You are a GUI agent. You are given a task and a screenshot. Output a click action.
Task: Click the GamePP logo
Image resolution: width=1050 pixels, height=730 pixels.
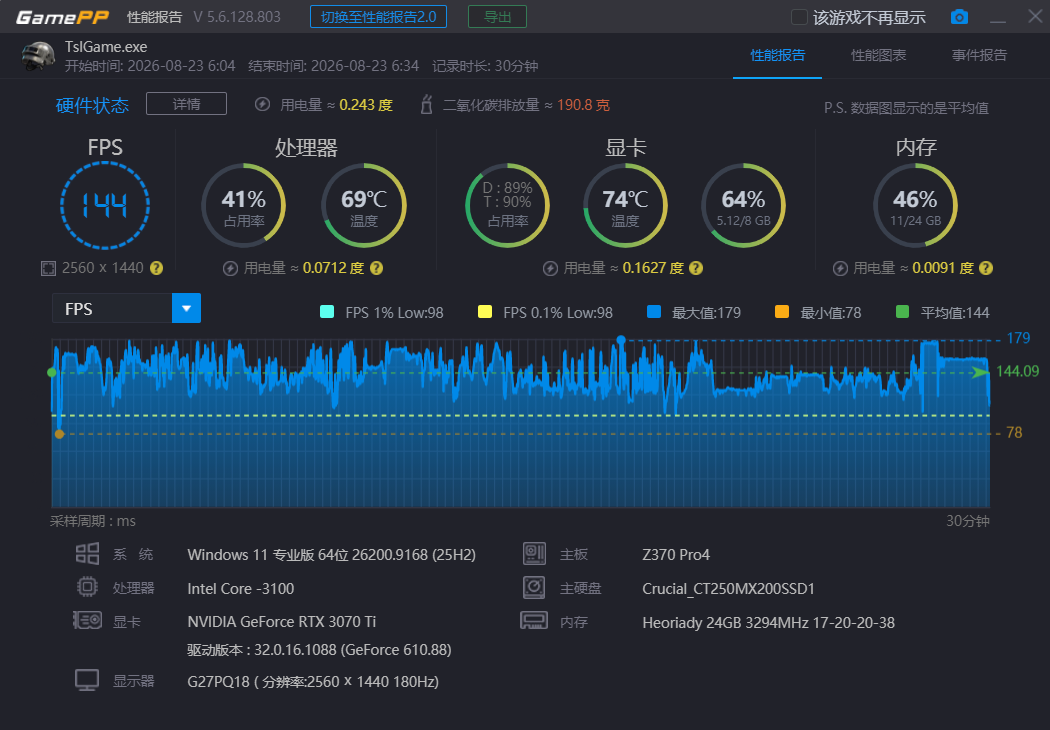(x=62, y=17)
